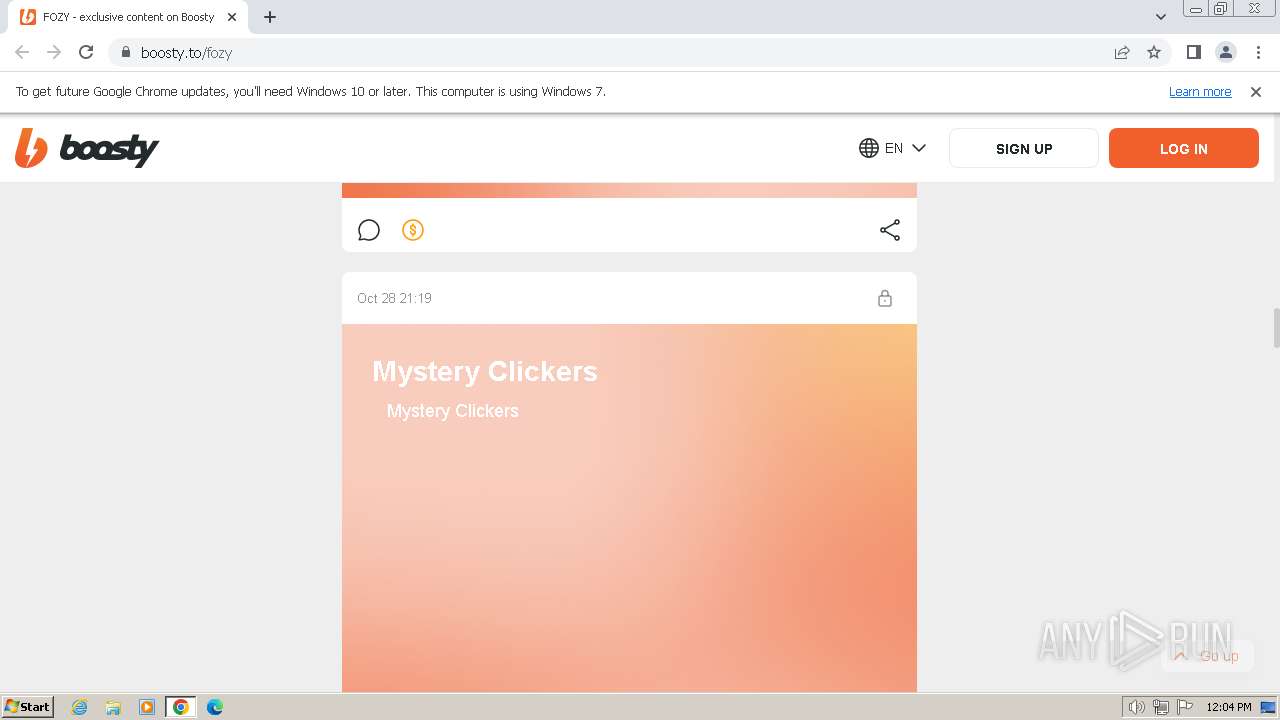Open the Oct 28 21:19 post timestamp

point(394,298)
